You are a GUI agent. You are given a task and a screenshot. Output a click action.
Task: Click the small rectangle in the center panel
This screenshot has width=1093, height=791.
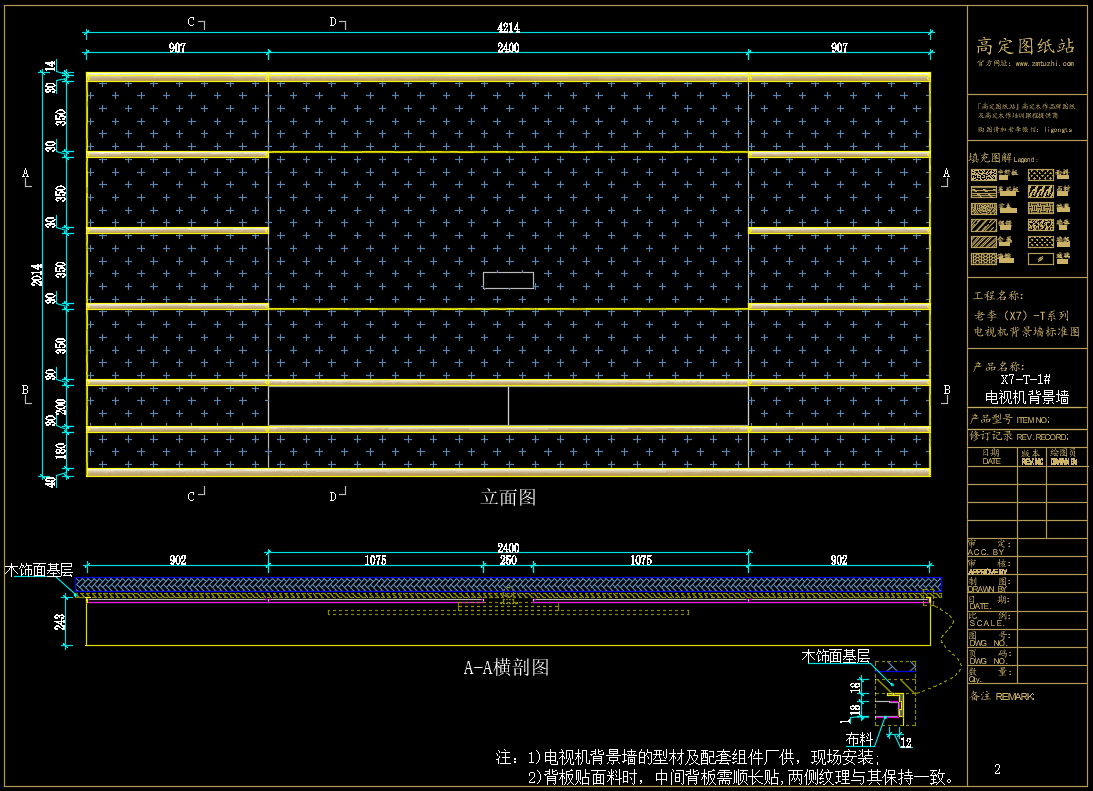(508, 280)
